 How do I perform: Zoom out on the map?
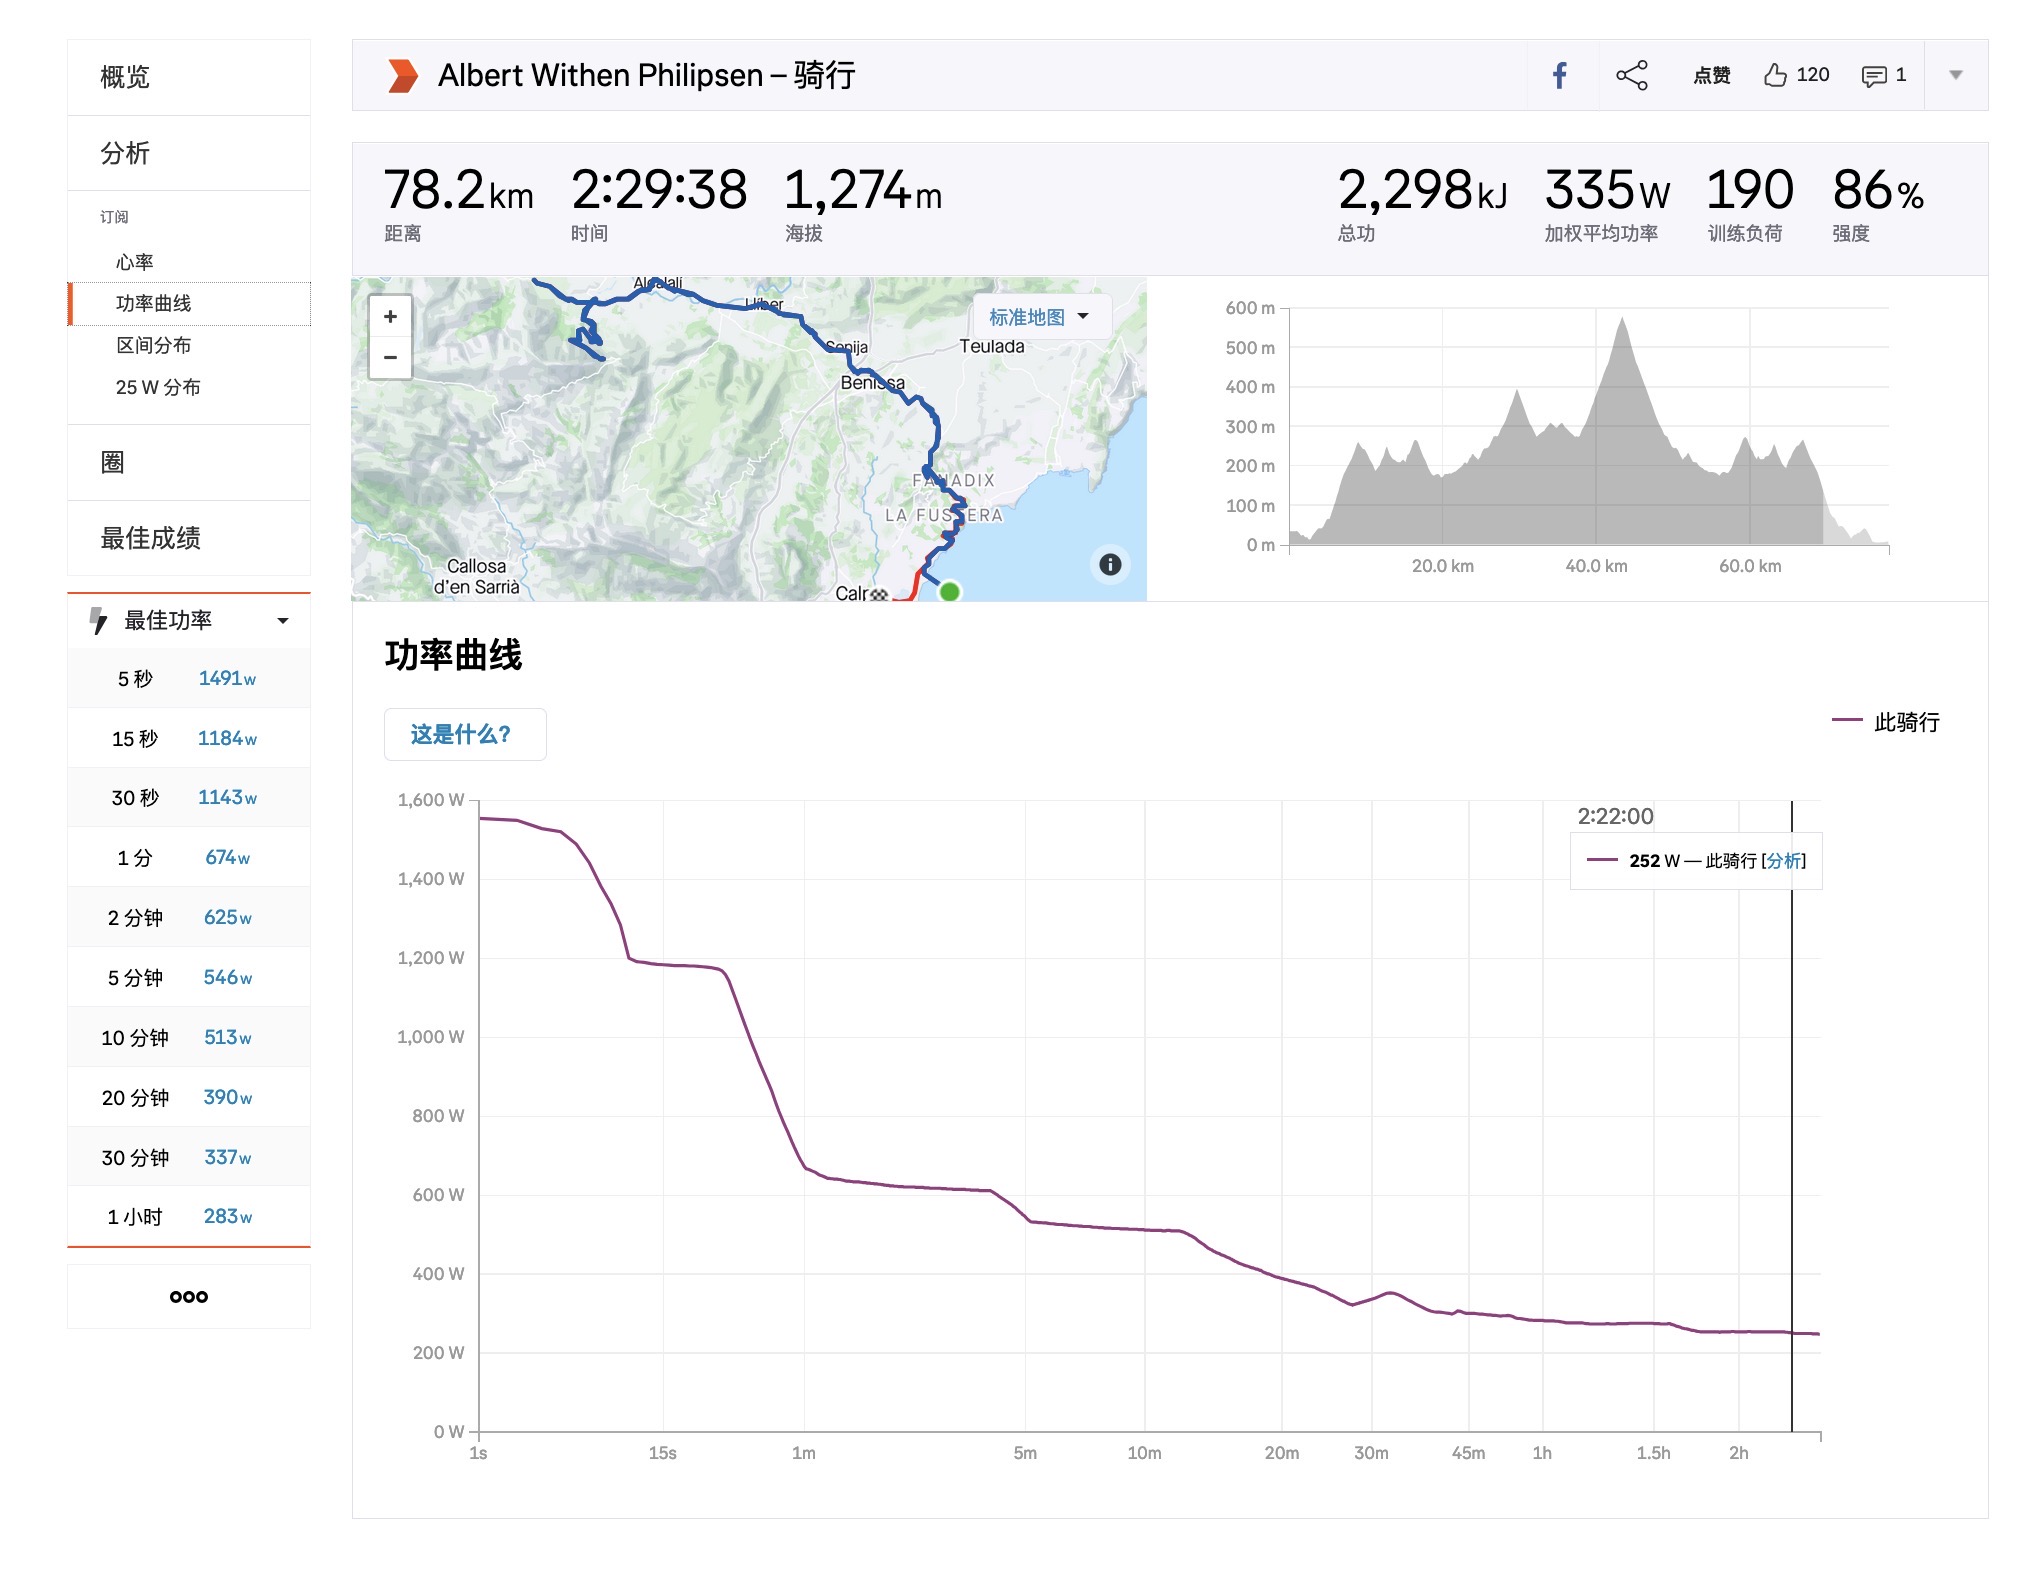click(390, 358)
